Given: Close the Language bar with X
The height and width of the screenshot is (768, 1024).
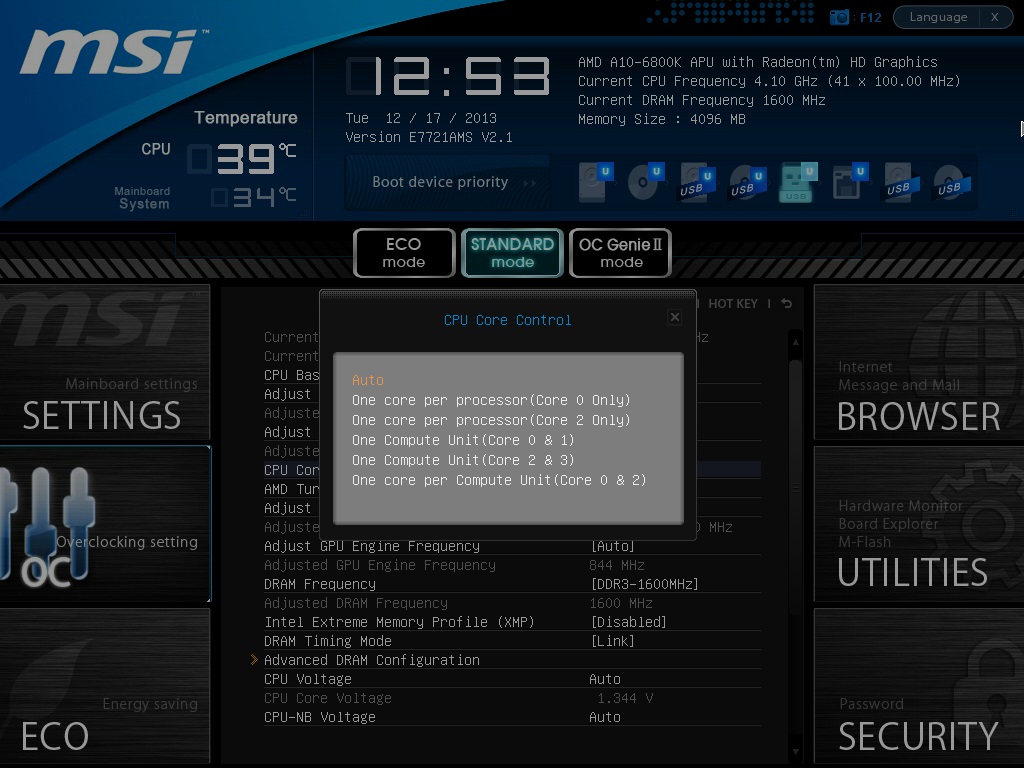Looking at the screenshot, I should 995,17.
